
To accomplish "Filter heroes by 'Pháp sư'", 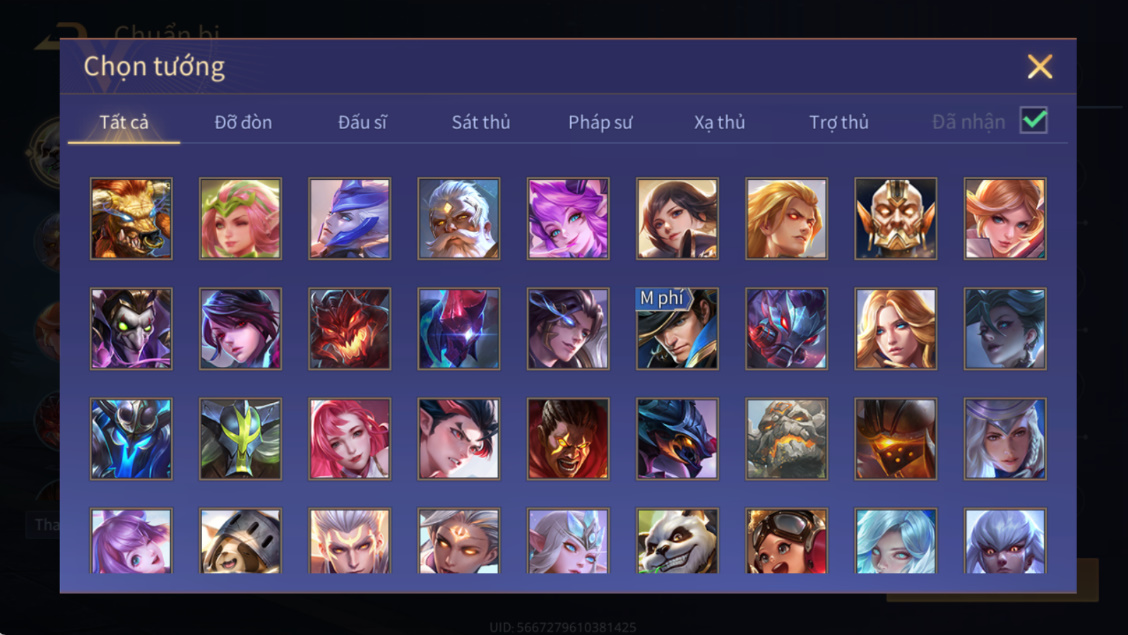I will [600, 122].
